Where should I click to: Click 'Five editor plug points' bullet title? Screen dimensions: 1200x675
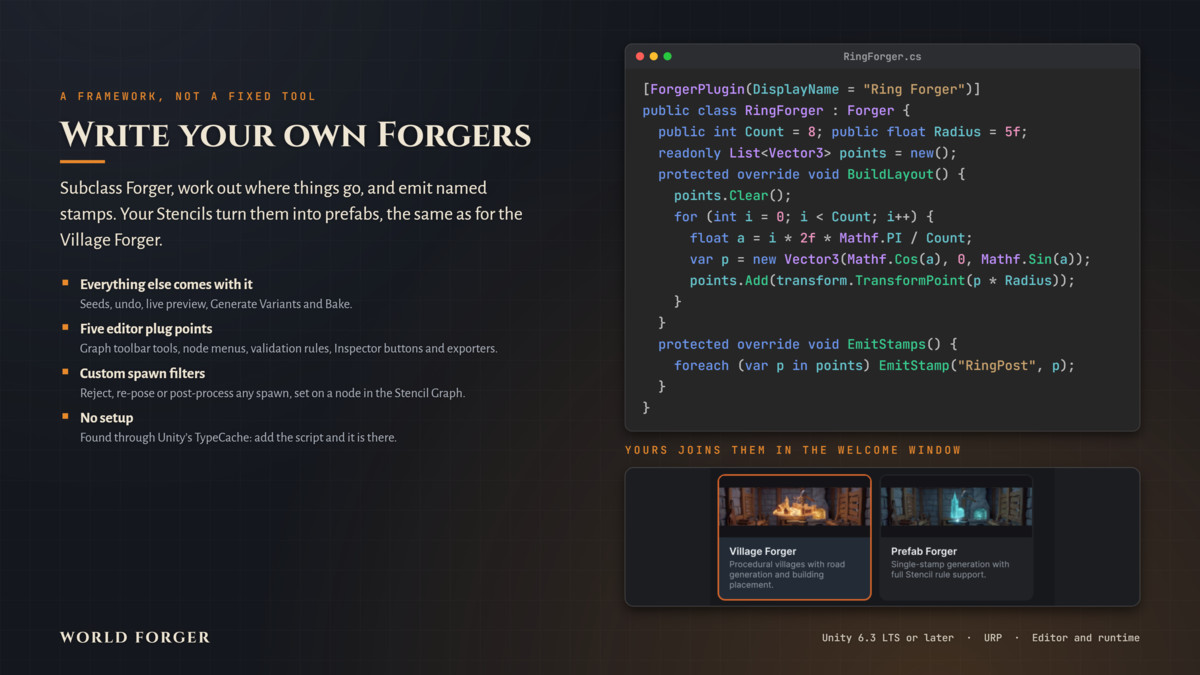pos(146,328)
